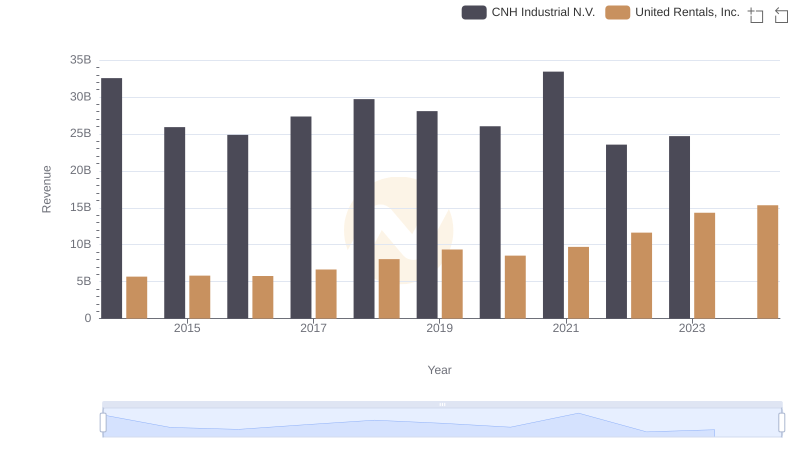The image size is (800, 461).
Task: Click the y-axis label 30B
Action: coord(81,97)
